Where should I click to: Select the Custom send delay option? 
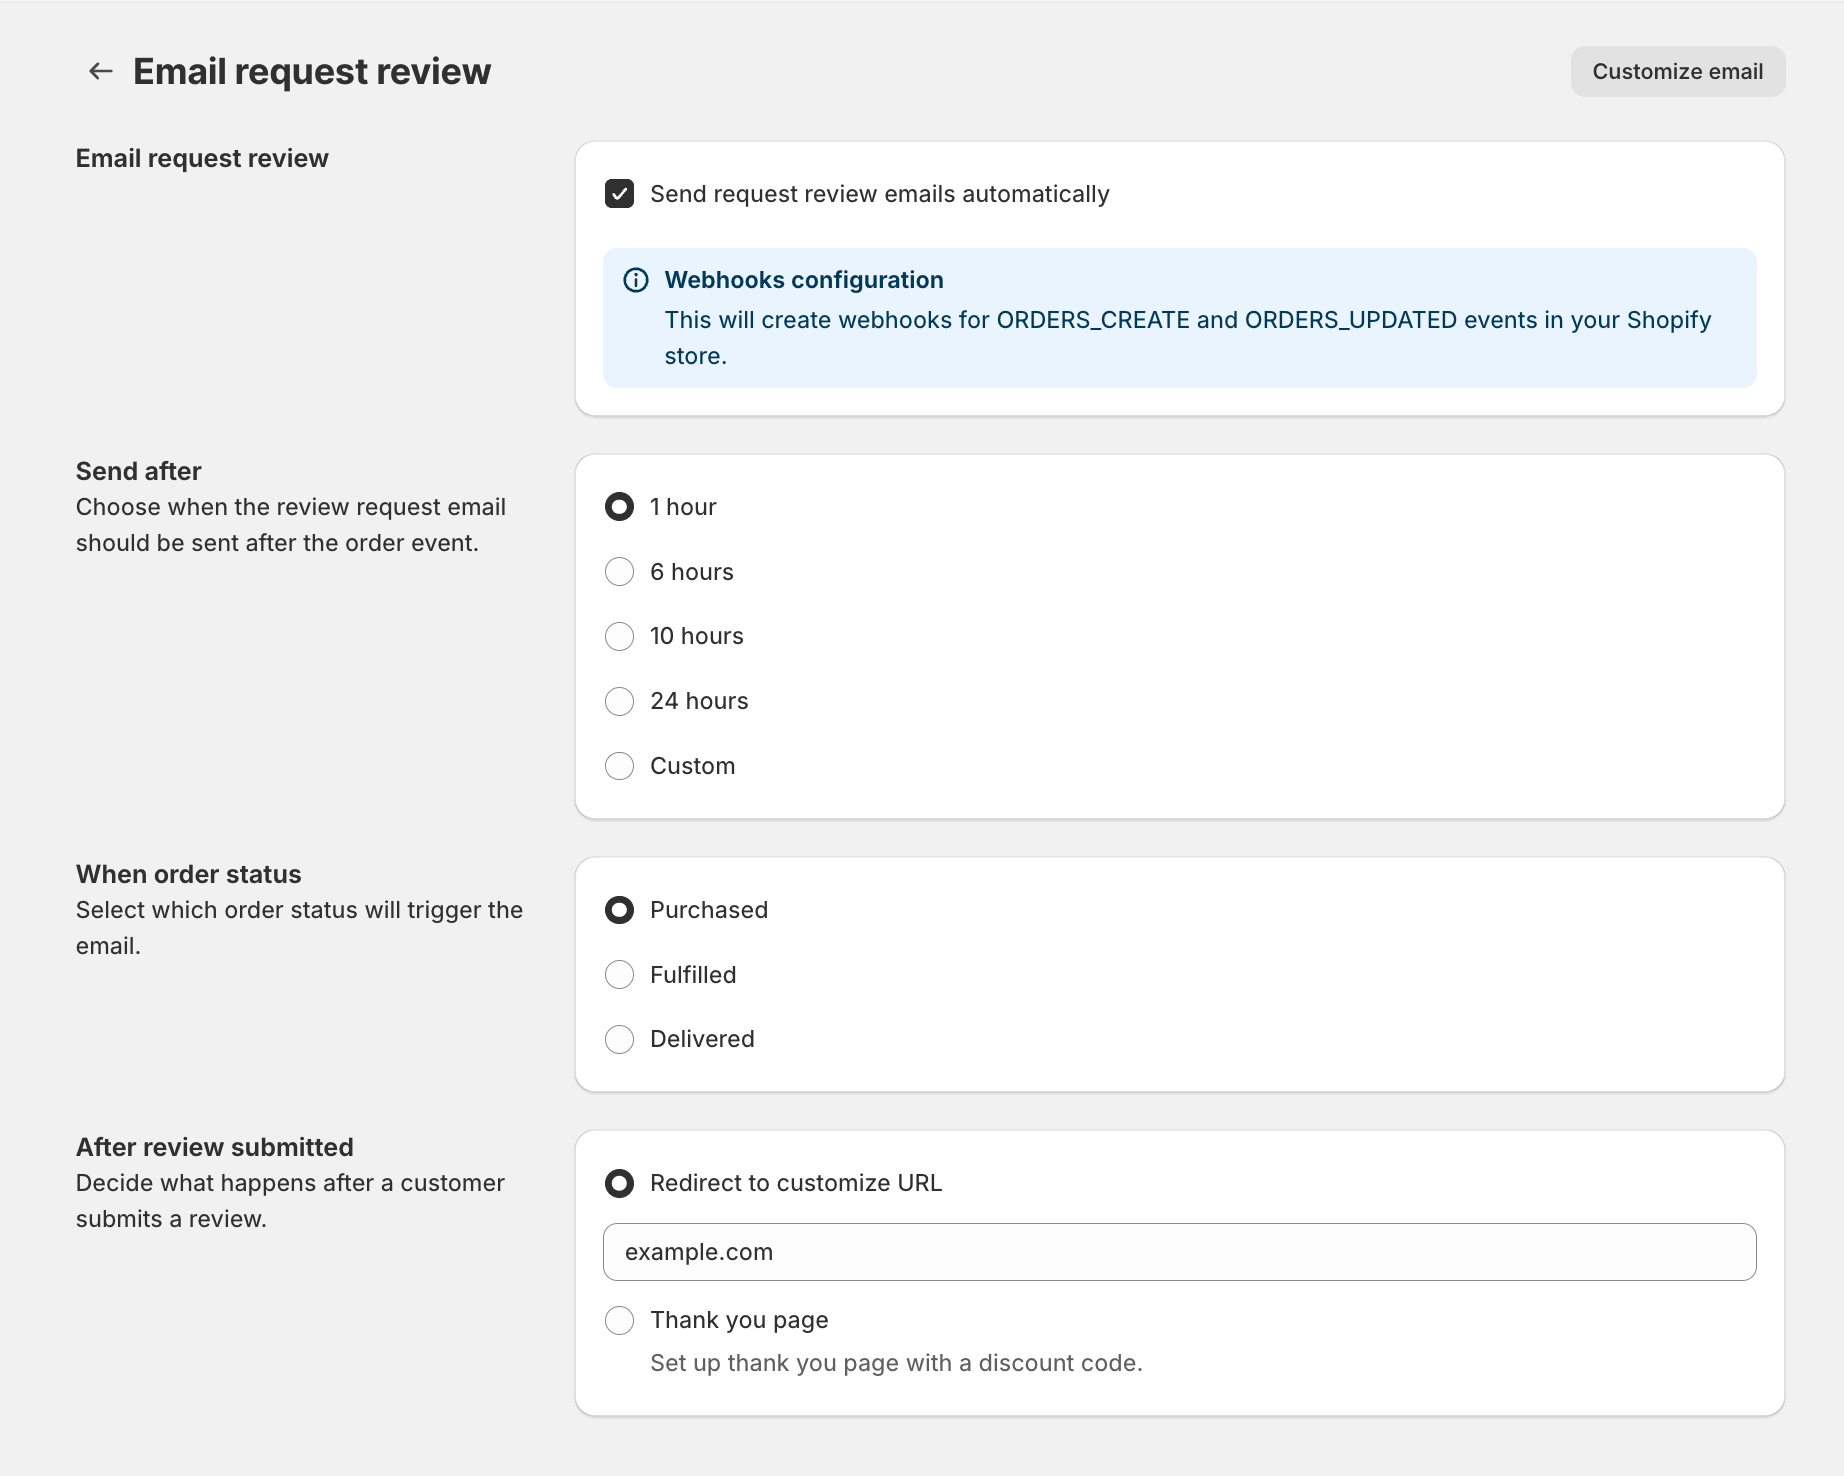(620, 766)
